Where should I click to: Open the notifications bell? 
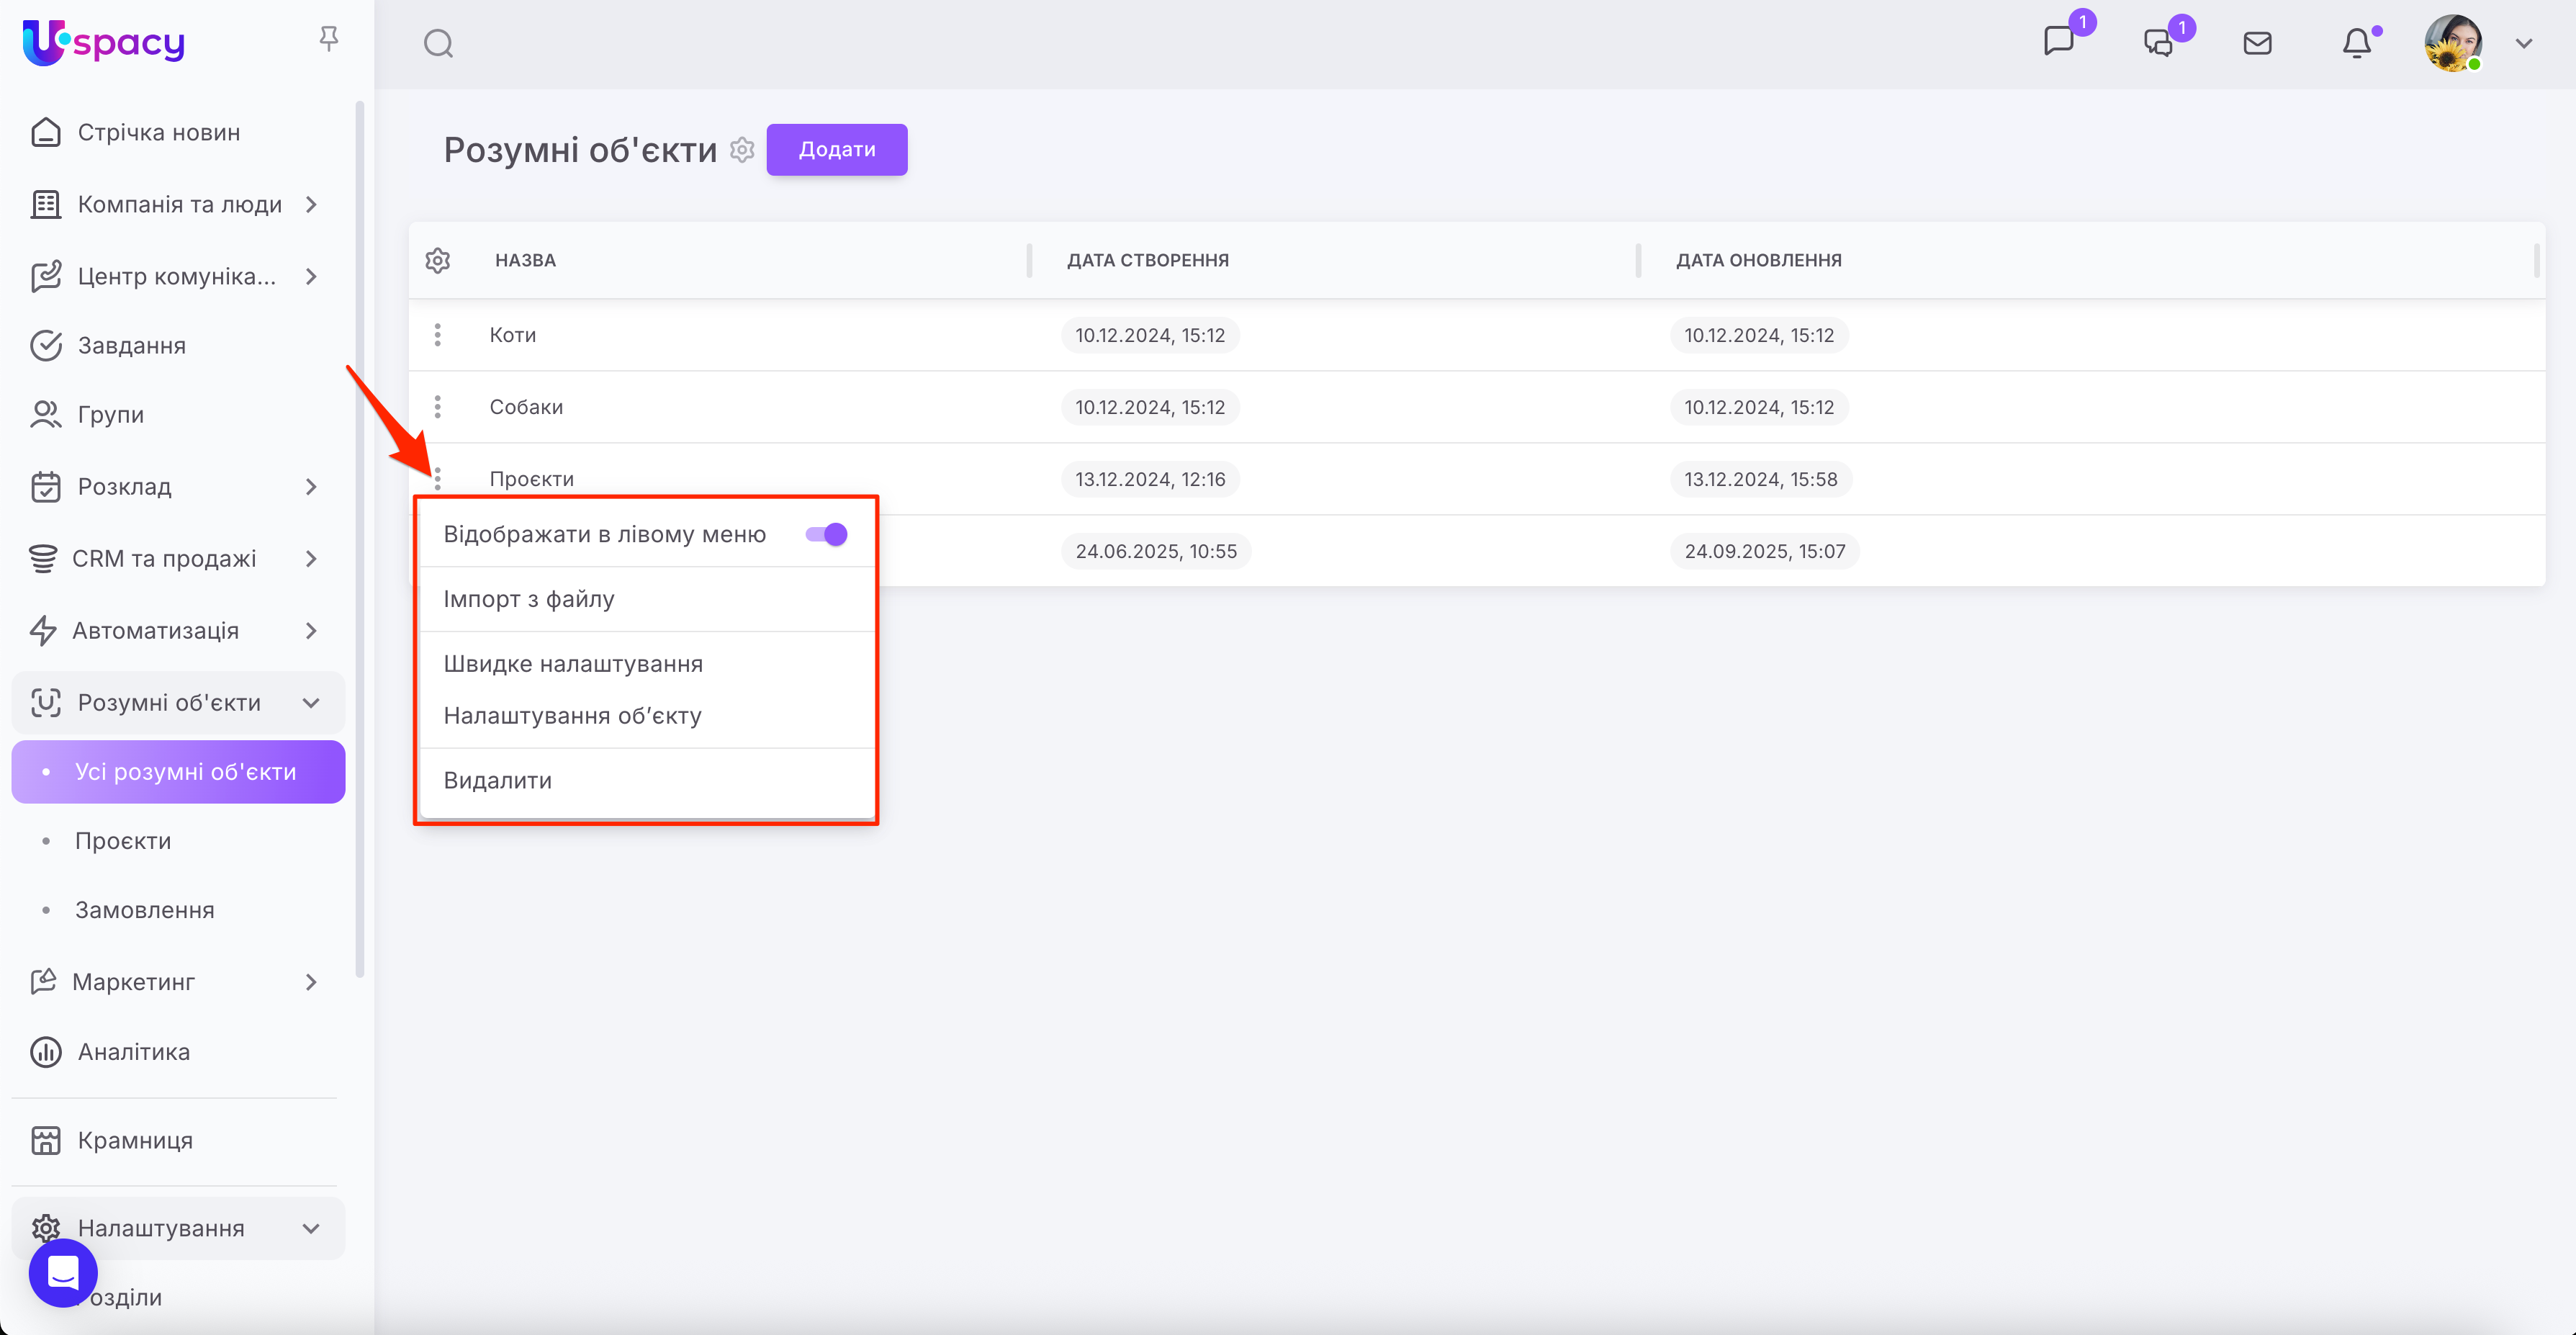coord(2356,43)
